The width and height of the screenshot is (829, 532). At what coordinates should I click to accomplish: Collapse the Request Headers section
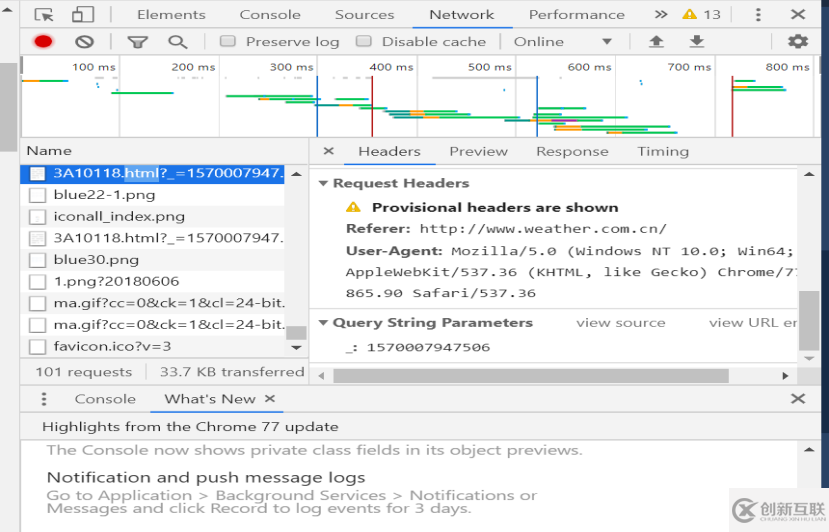coord(324,184)
